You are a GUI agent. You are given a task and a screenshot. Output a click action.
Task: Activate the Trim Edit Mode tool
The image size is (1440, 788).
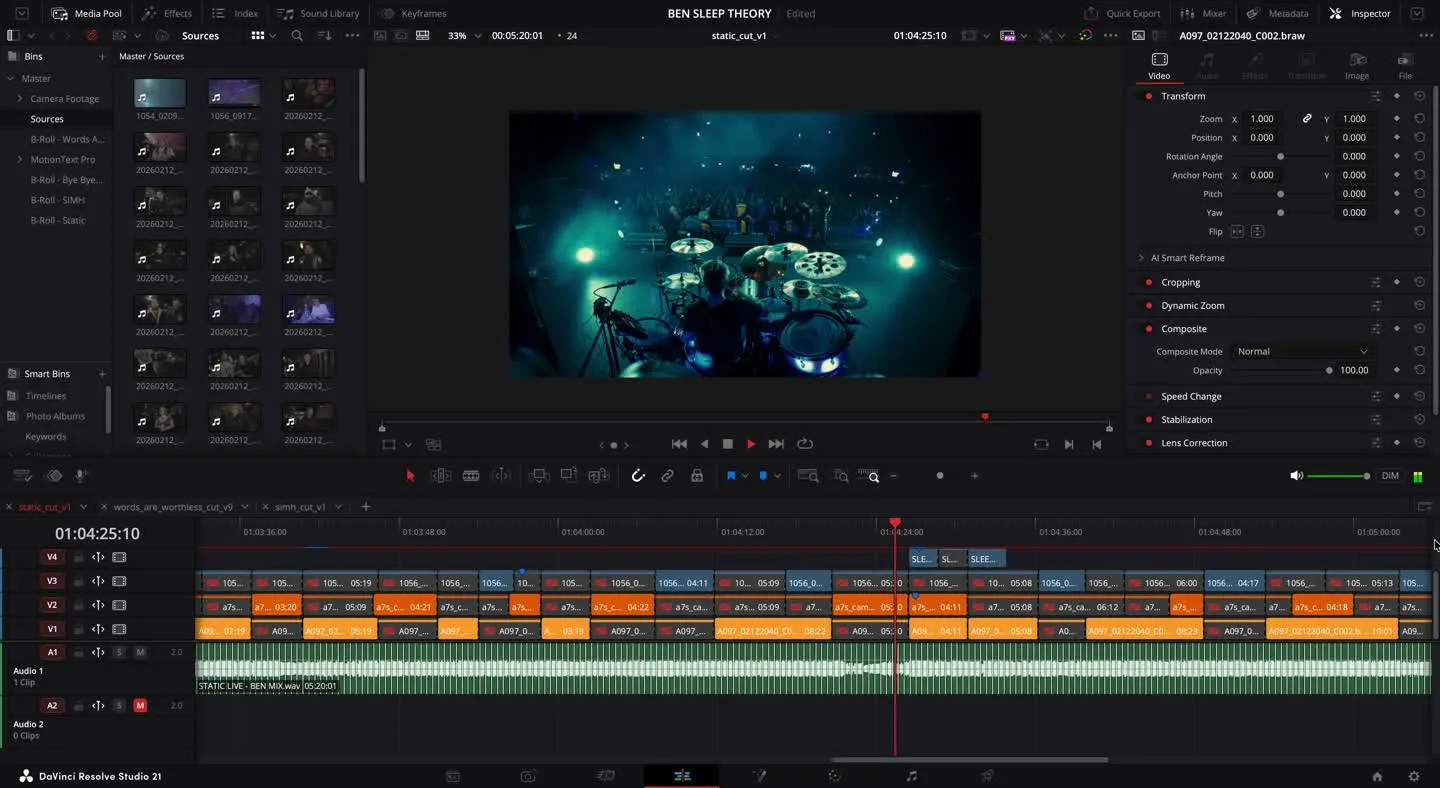[441, 476]
